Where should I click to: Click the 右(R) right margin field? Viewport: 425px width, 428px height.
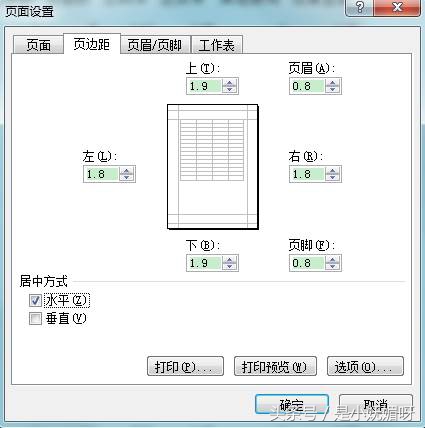tap(307, 174)
